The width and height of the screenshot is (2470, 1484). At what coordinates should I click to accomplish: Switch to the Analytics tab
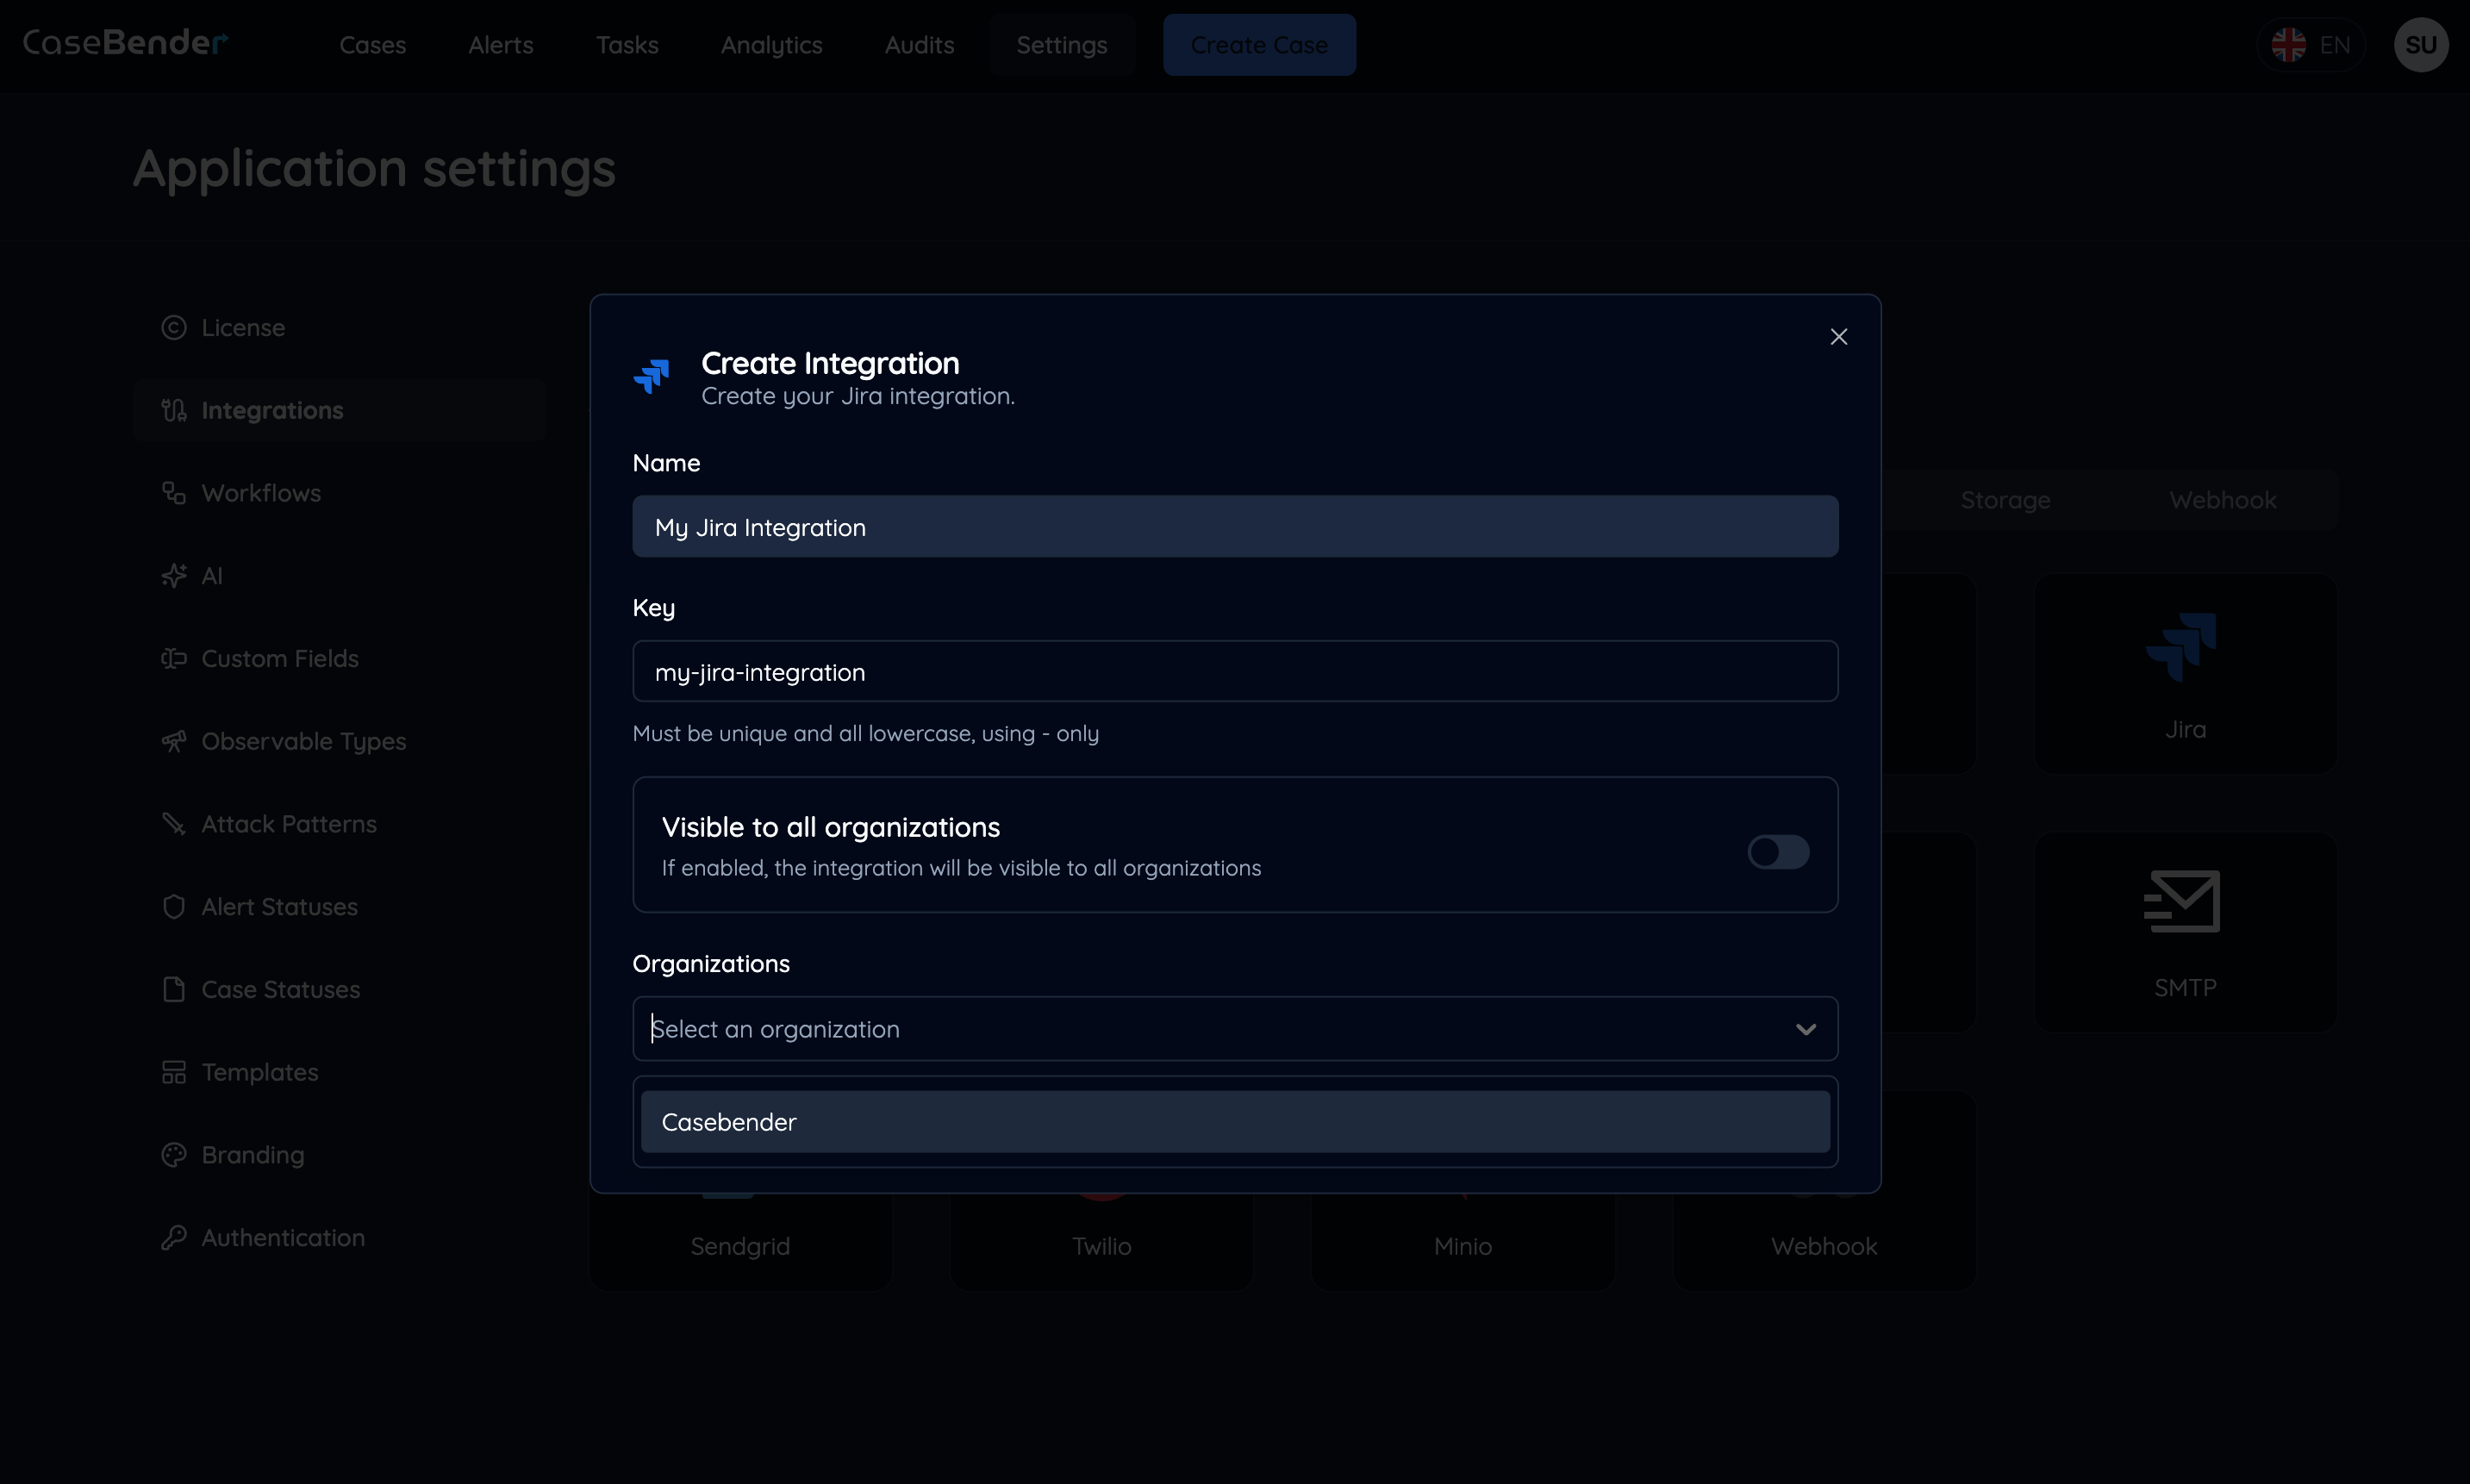pyautogui.click(x=771, y=45)
